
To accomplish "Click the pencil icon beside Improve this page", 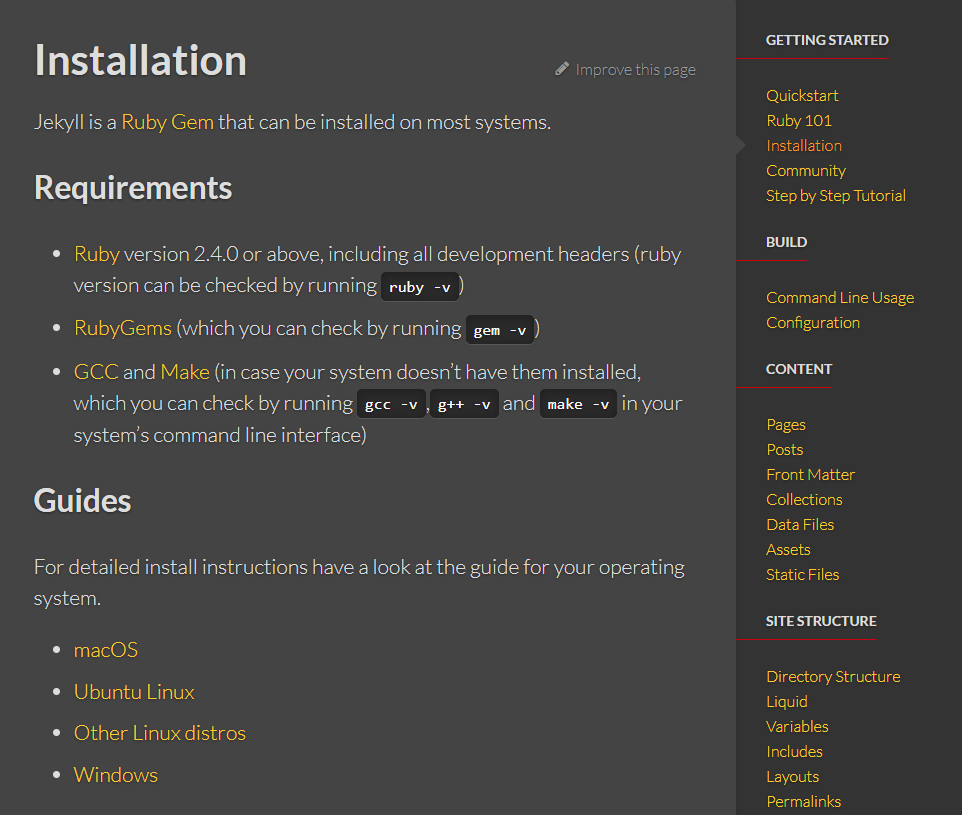I will 562,69.
